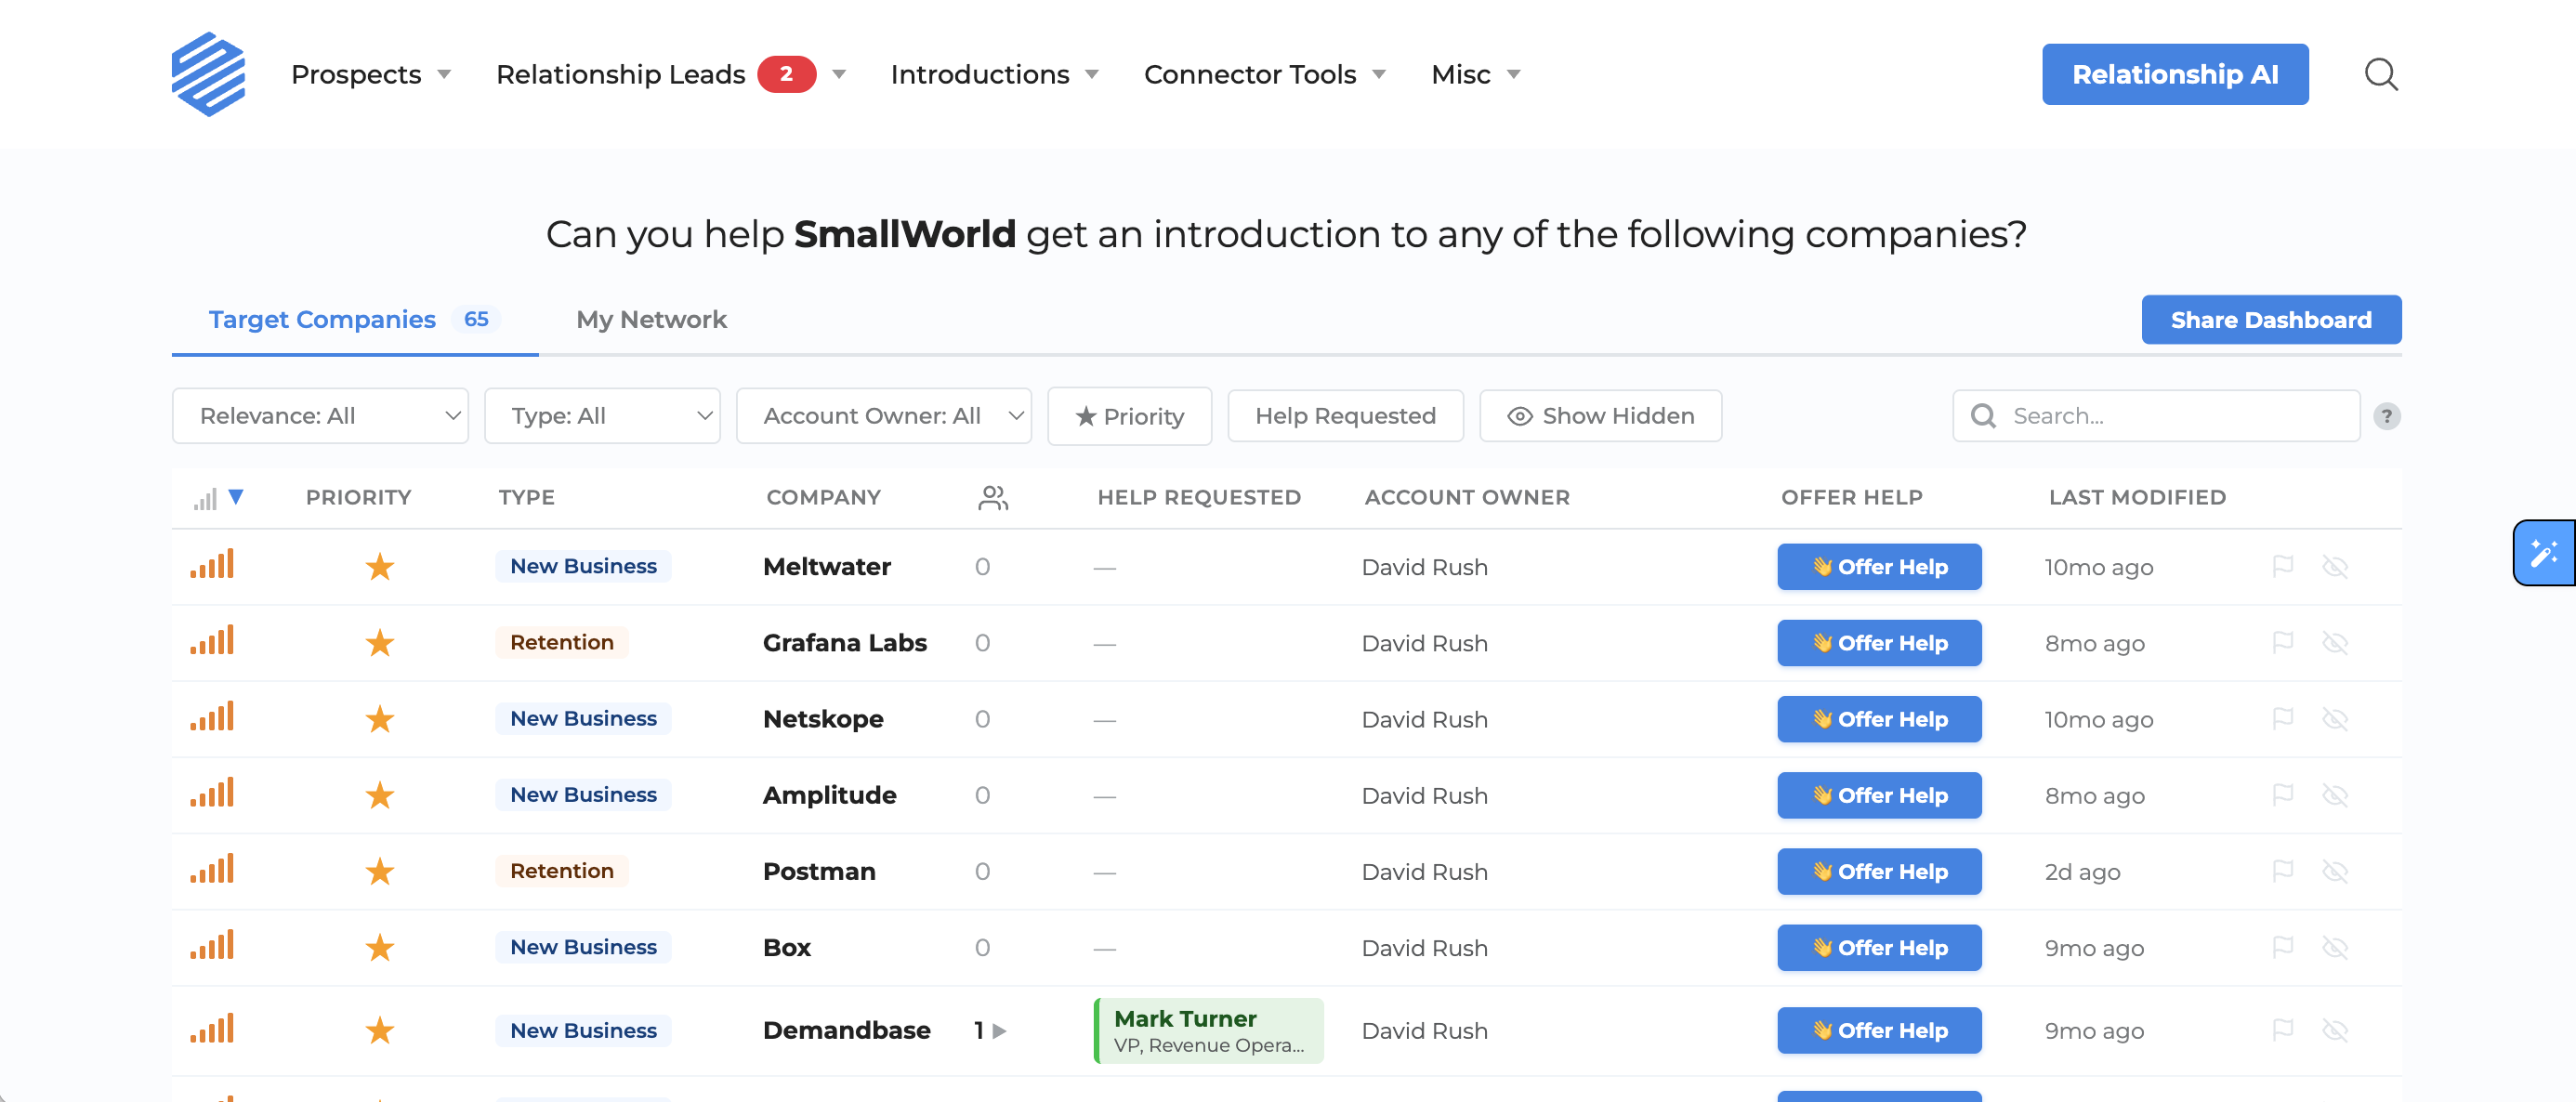2576x1102 pixels.
Task: Hide the Grafana Labs row
Action: click(2337, 643)
